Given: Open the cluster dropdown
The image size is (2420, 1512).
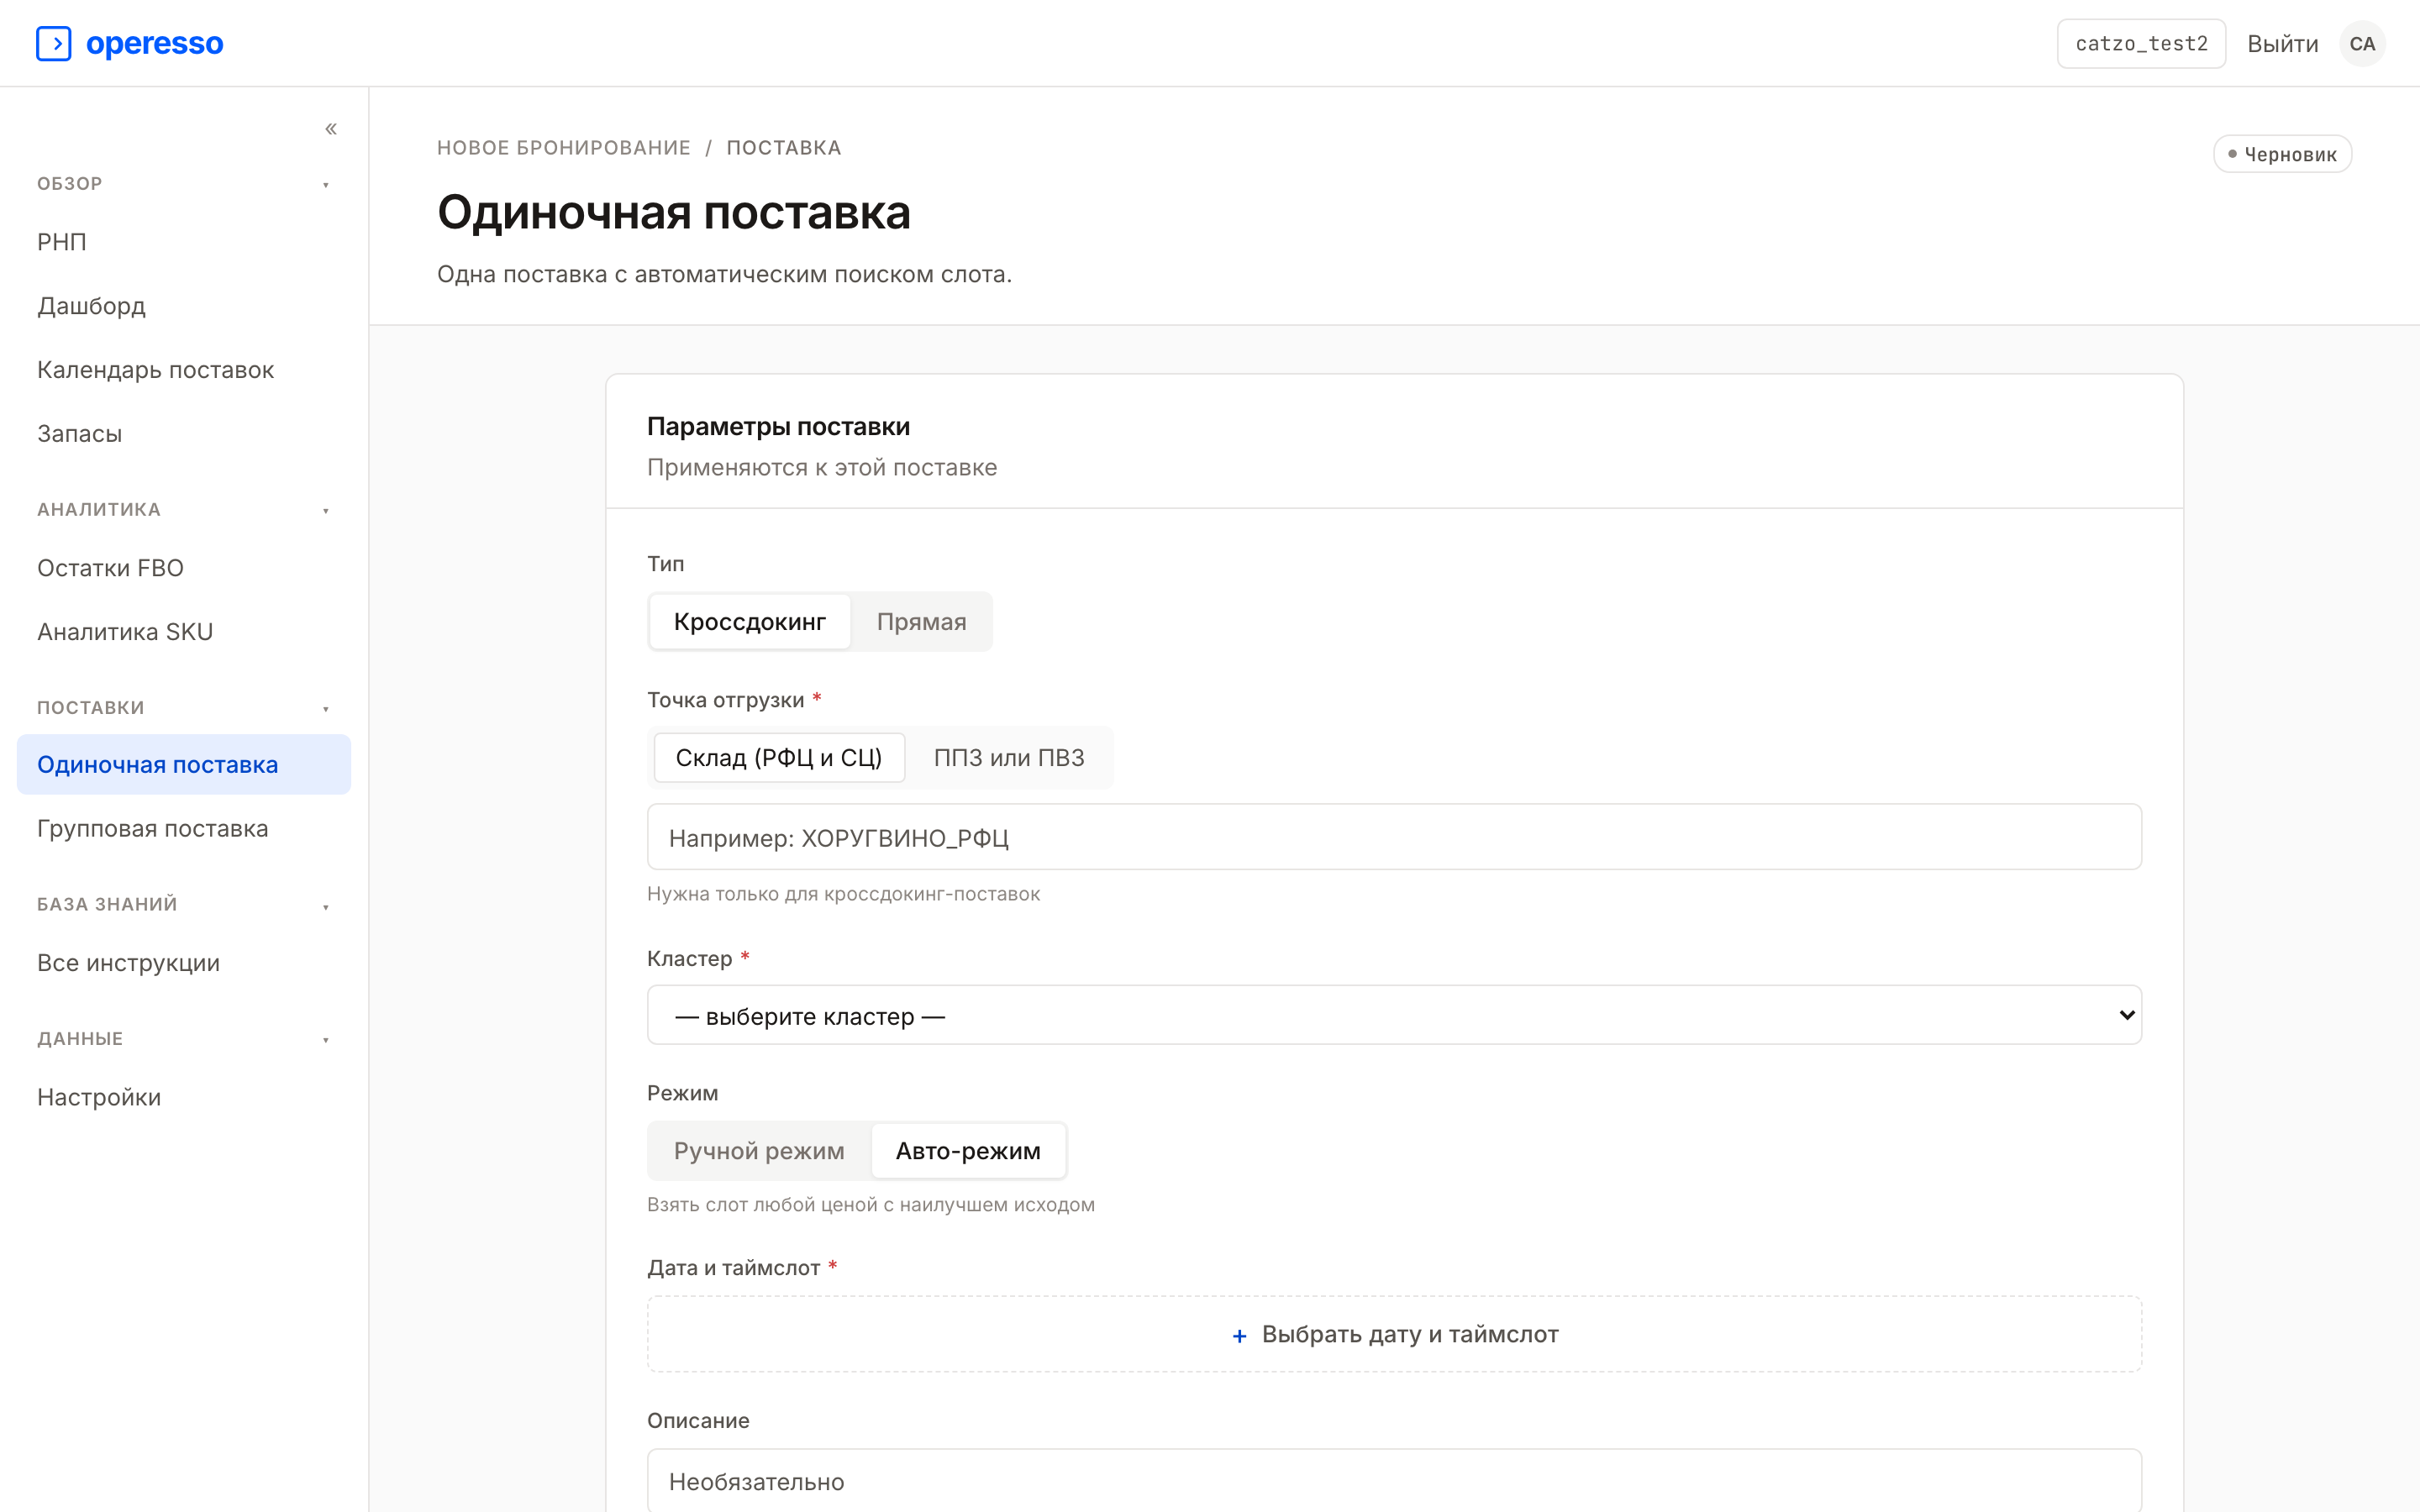Looking at the screenshot, I should (1394, 1015).
